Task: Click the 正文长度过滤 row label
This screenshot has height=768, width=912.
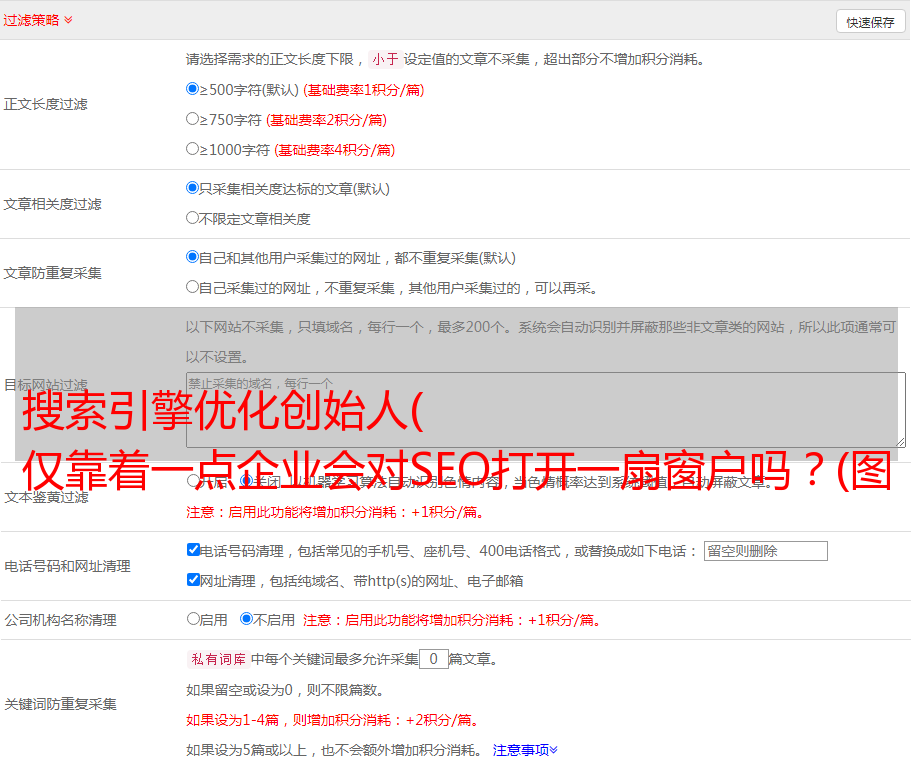Action: click(45, 104)
